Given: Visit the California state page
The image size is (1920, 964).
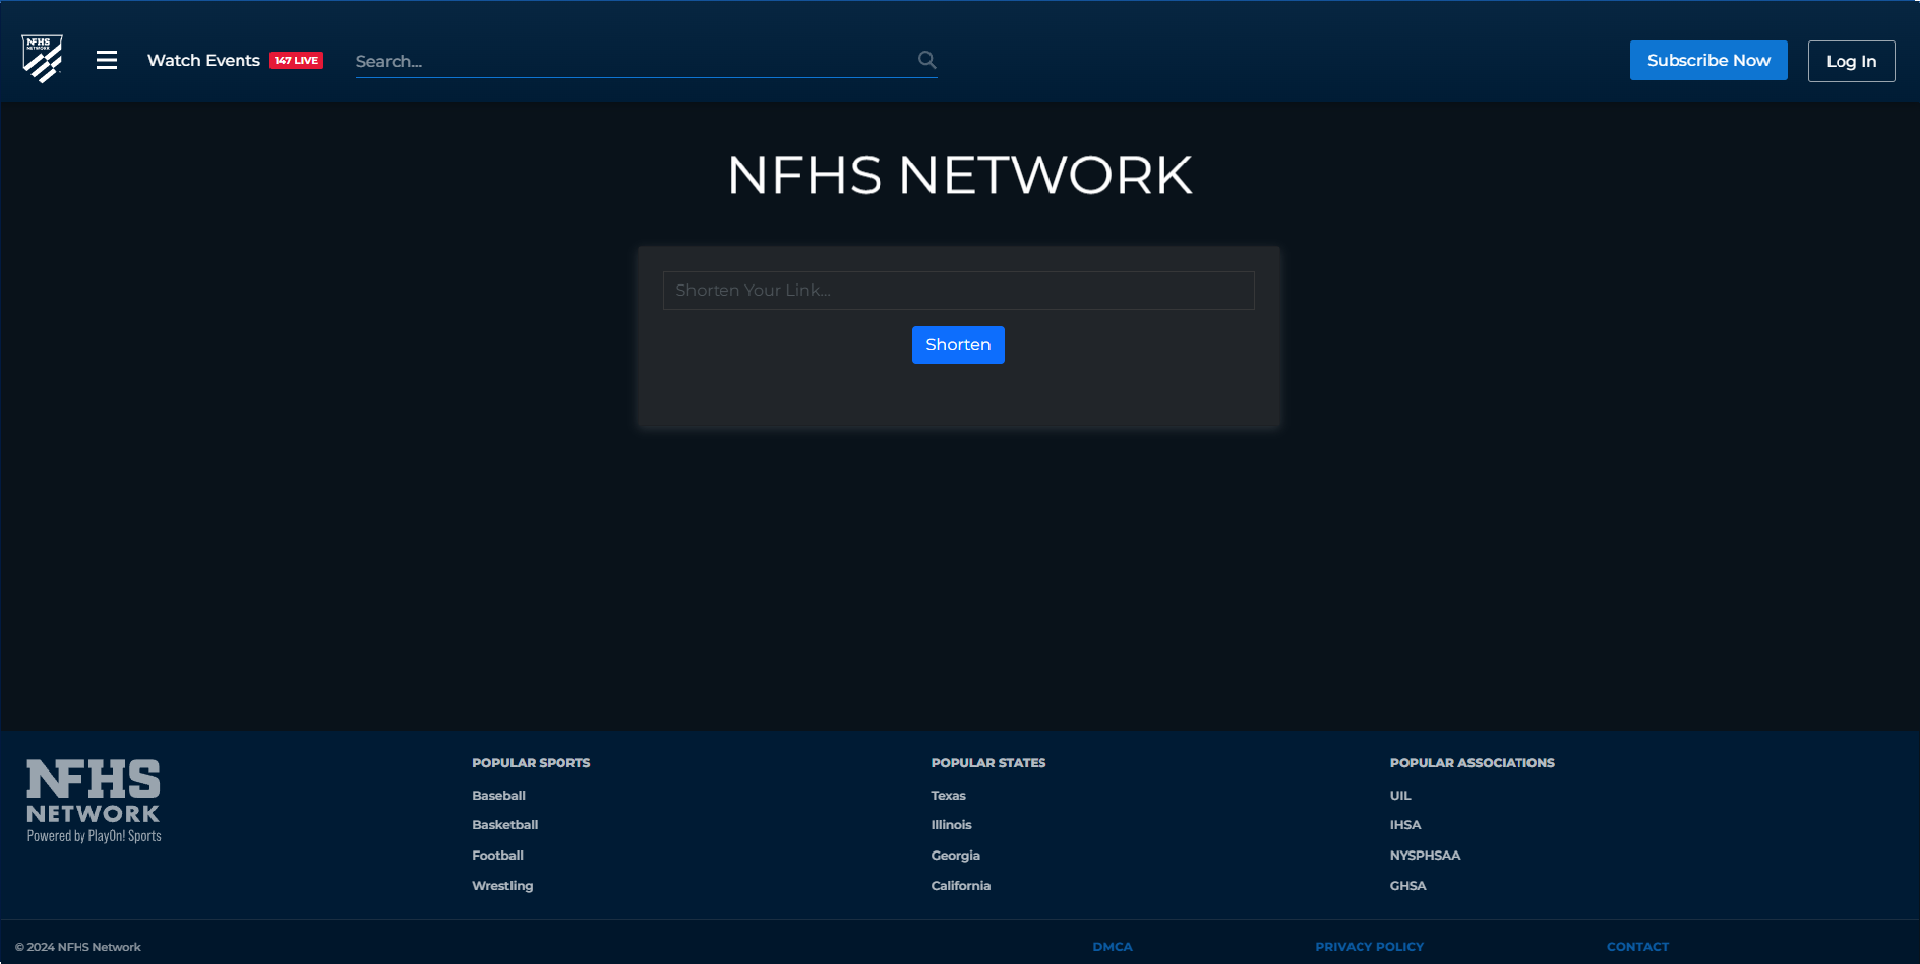Looking at the screenshot, I should click(x=960, y=886).
